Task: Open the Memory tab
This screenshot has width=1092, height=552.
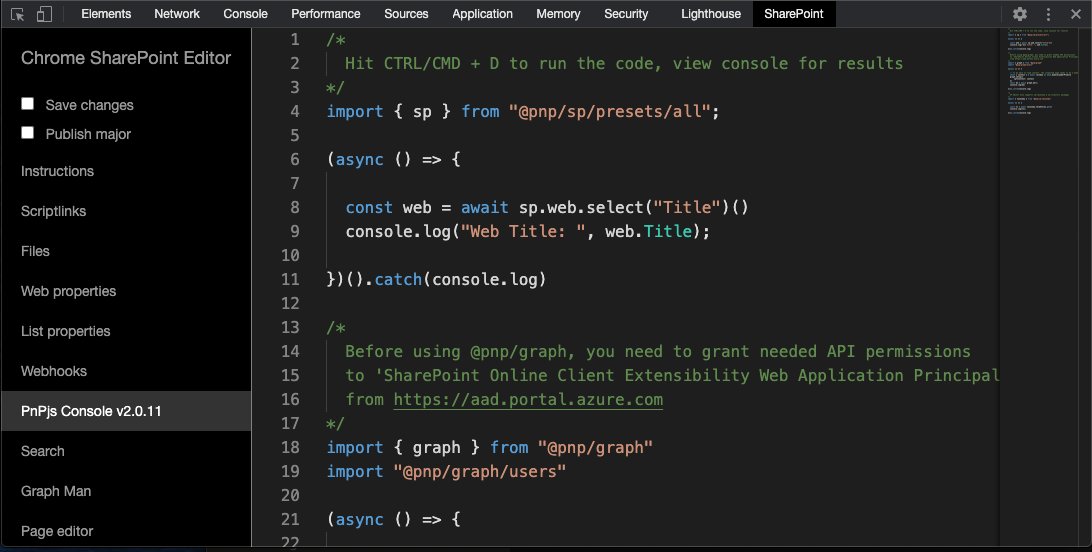Action: [x=558, y=14]
